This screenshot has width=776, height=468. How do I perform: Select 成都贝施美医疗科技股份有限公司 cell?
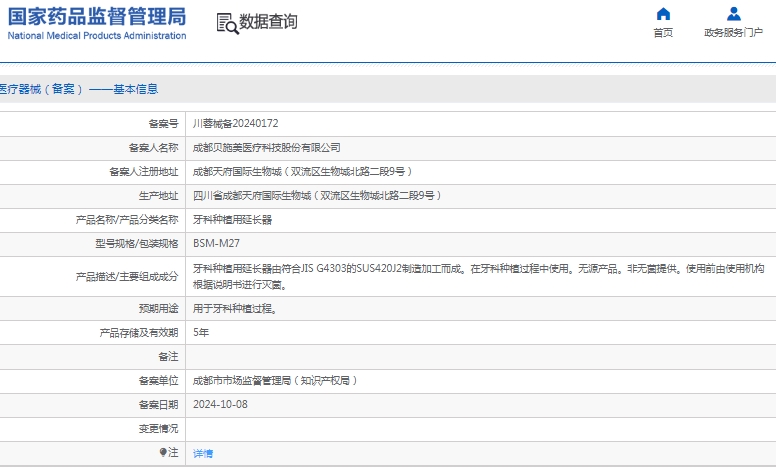(266, 147)
